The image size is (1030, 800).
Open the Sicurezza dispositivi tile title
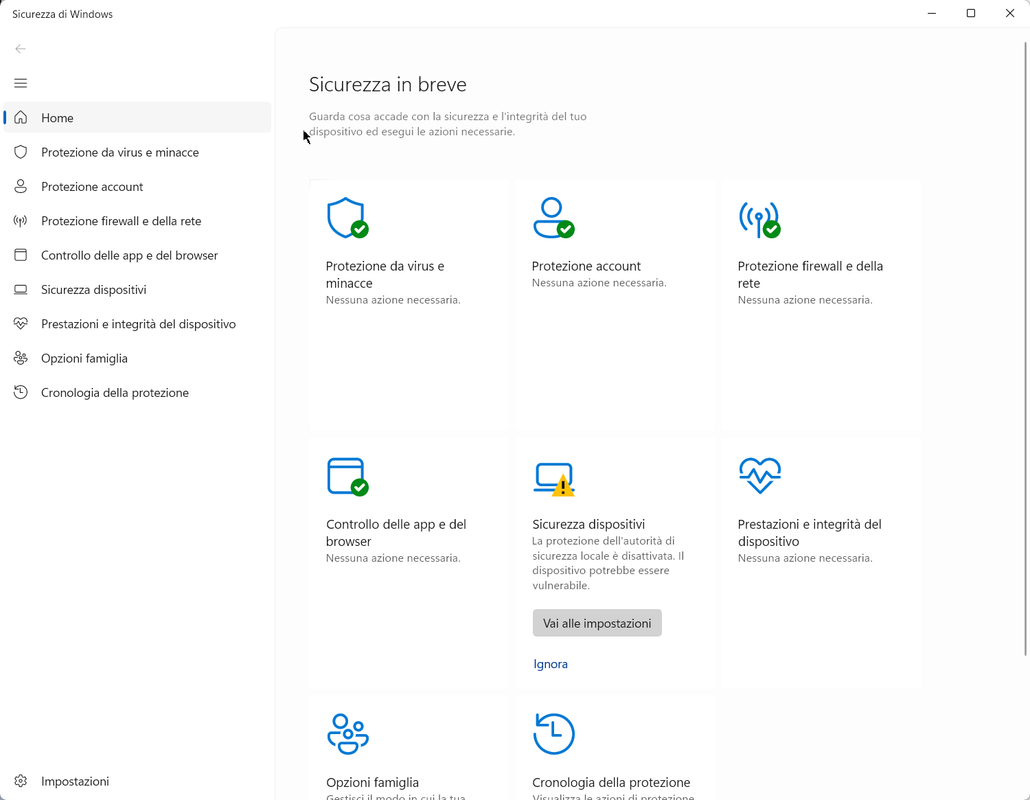(589, 524)
